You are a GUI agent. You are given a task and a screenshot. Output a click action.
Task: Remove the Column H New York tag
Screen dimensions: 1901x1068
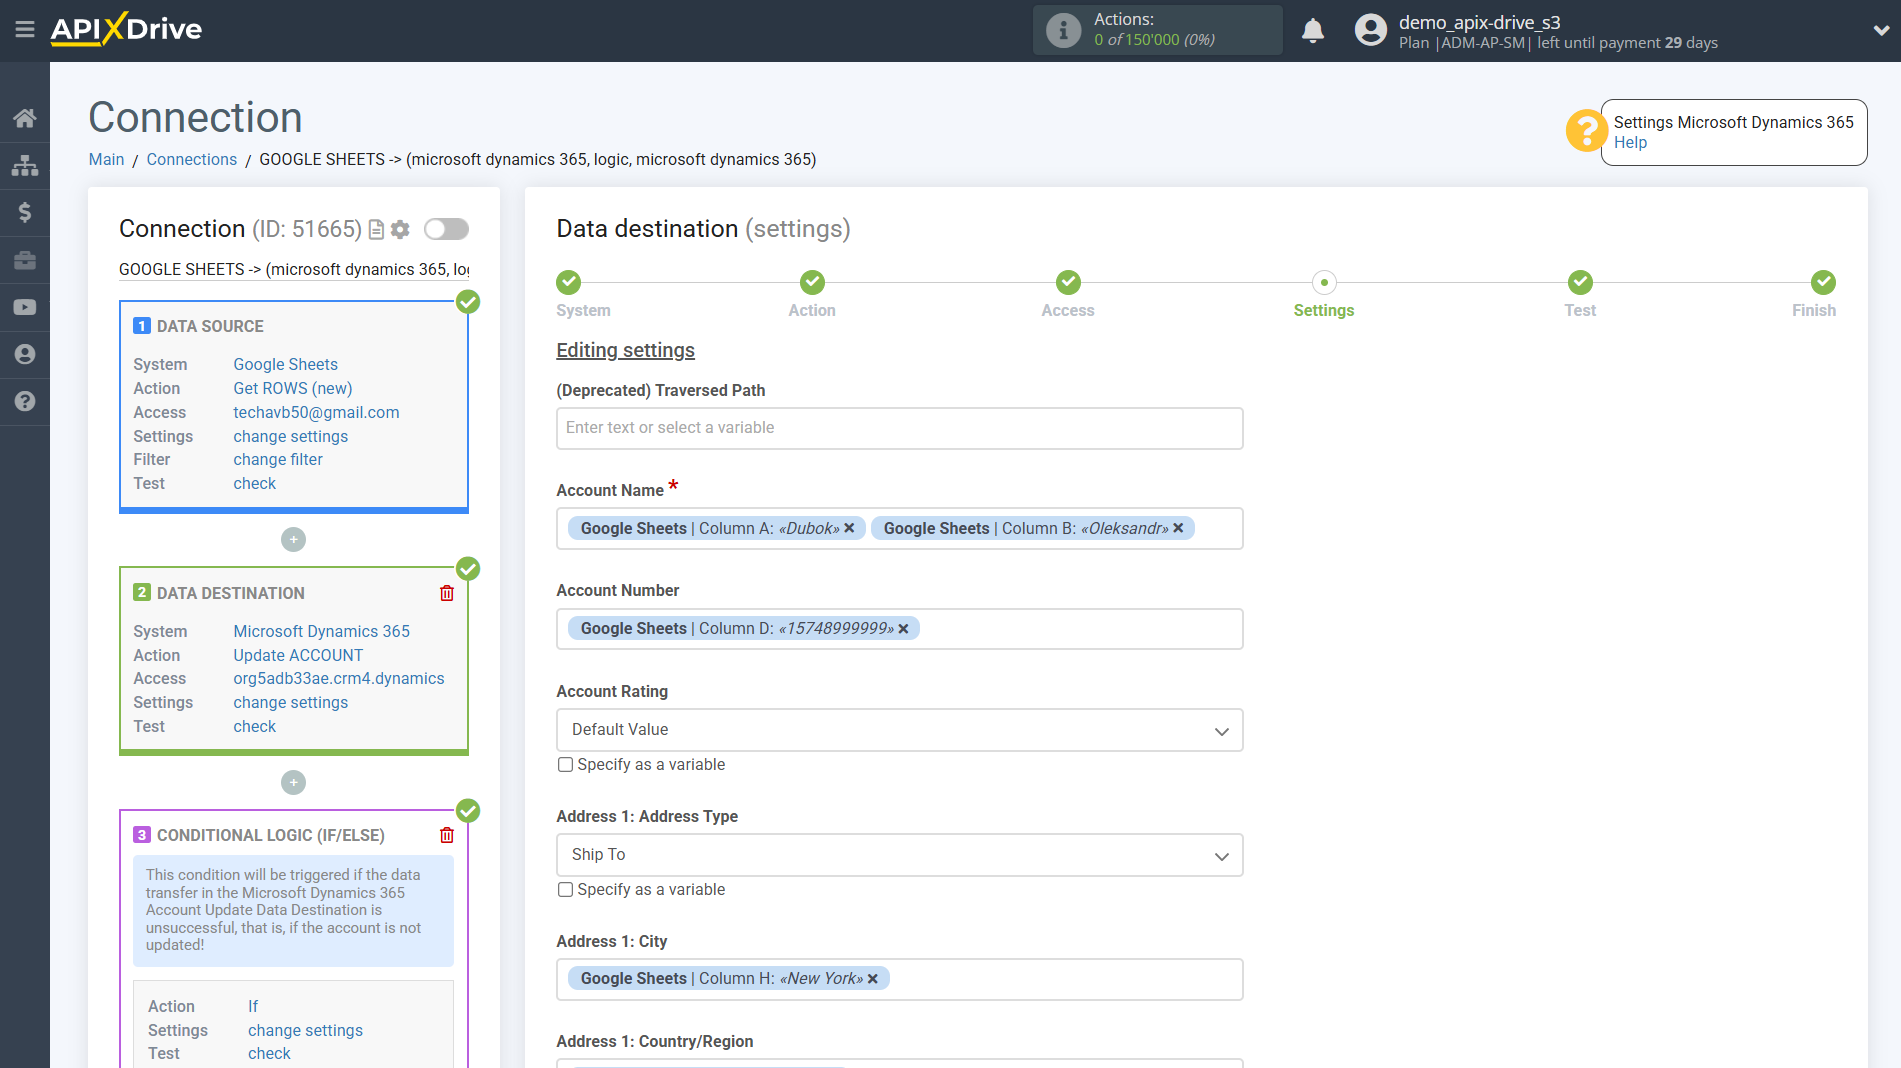pyautogui.click(x=872, y=979)
